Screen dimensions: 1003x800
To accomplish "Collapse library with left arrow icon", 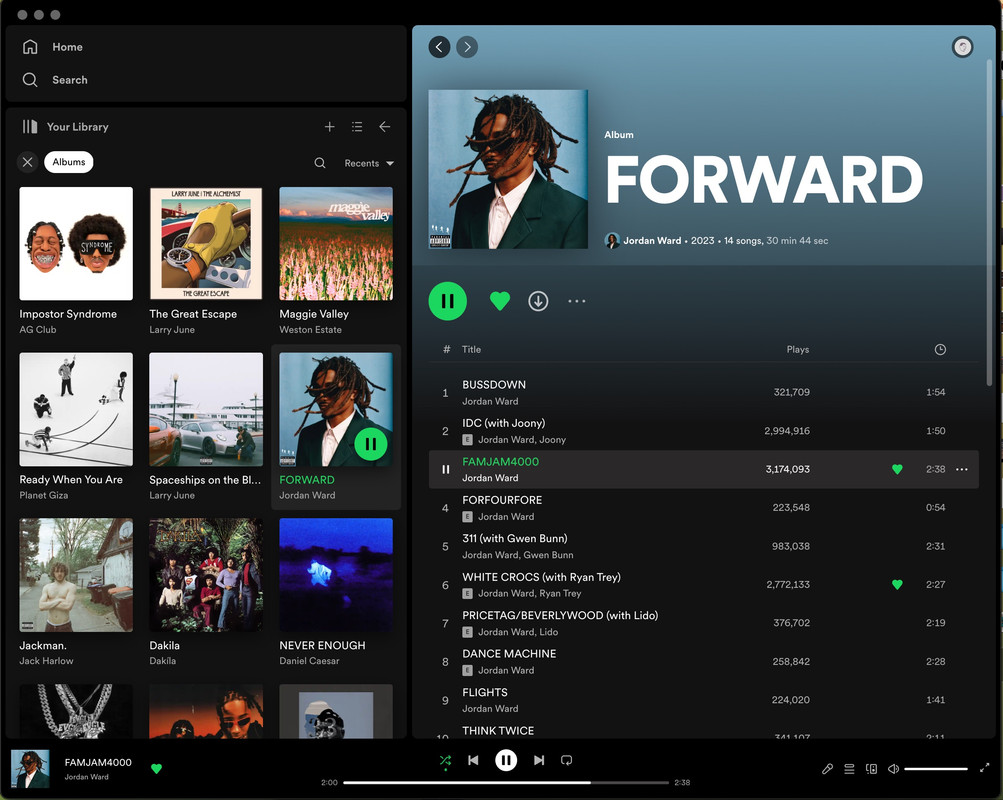I will [384, 127].
